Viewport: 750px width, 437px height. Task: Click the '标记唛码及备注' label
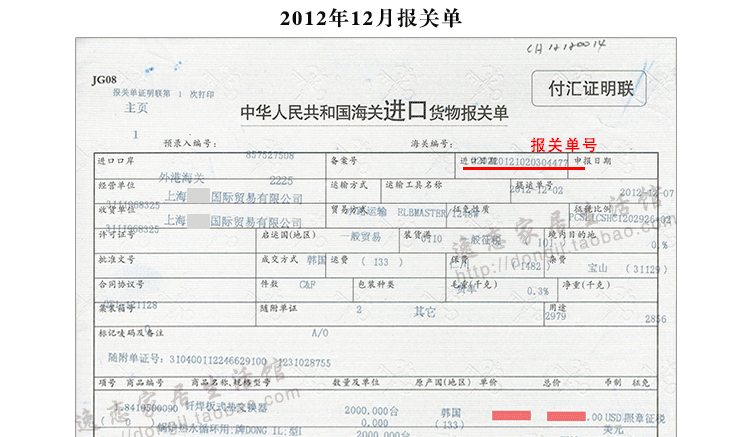(131, 333)
